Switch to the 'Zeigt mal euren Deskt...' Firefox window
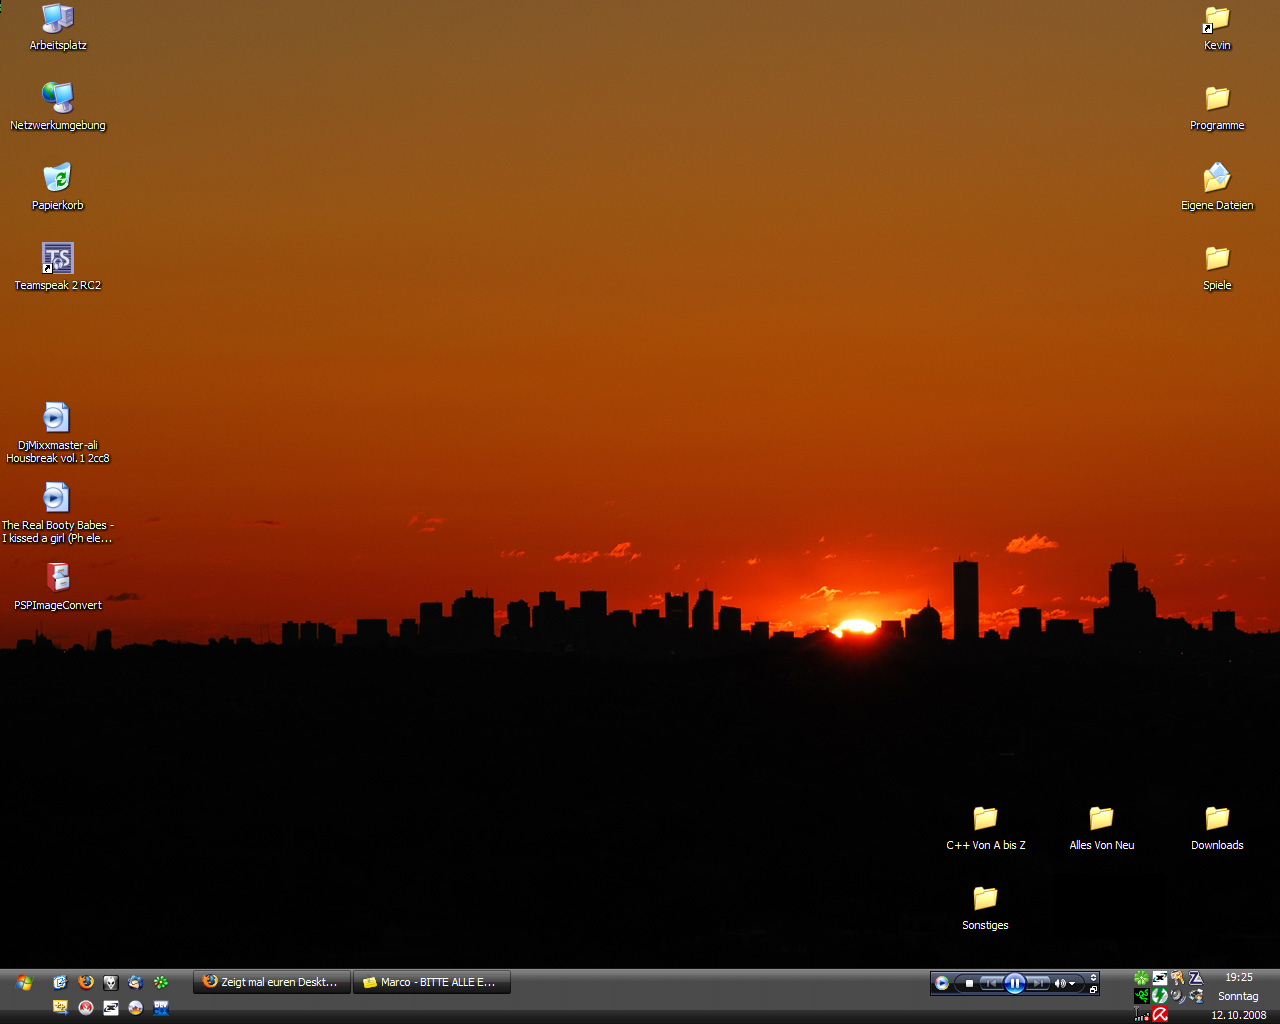This screenshot has width=1280, height=1024. pyautogui.click(x=272, y=982)
